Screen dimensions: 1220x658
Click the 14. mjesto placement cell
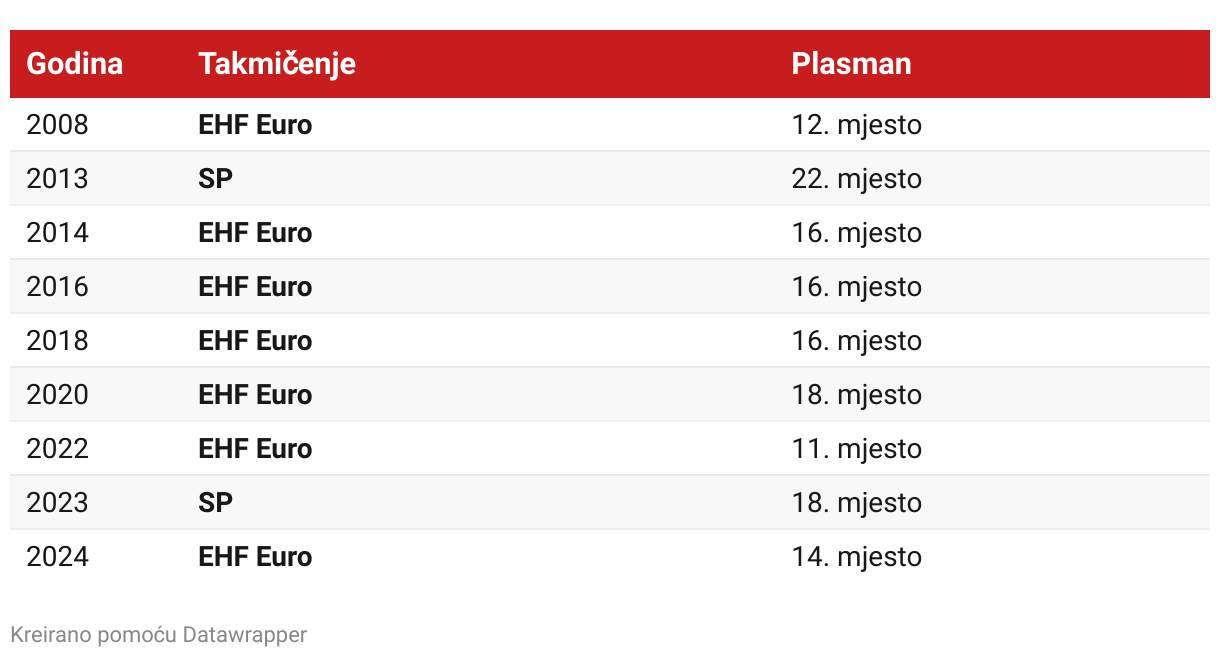click(x=856, y=557)
